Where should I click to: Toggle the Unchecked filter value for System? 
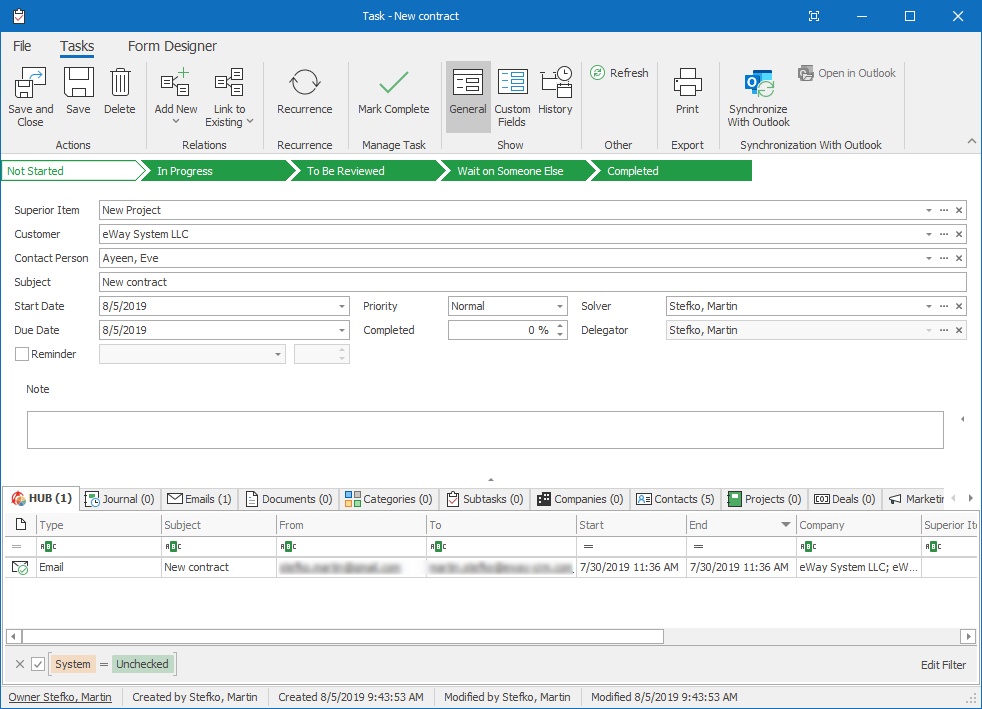pyautogui.click(x=142, y=664)
